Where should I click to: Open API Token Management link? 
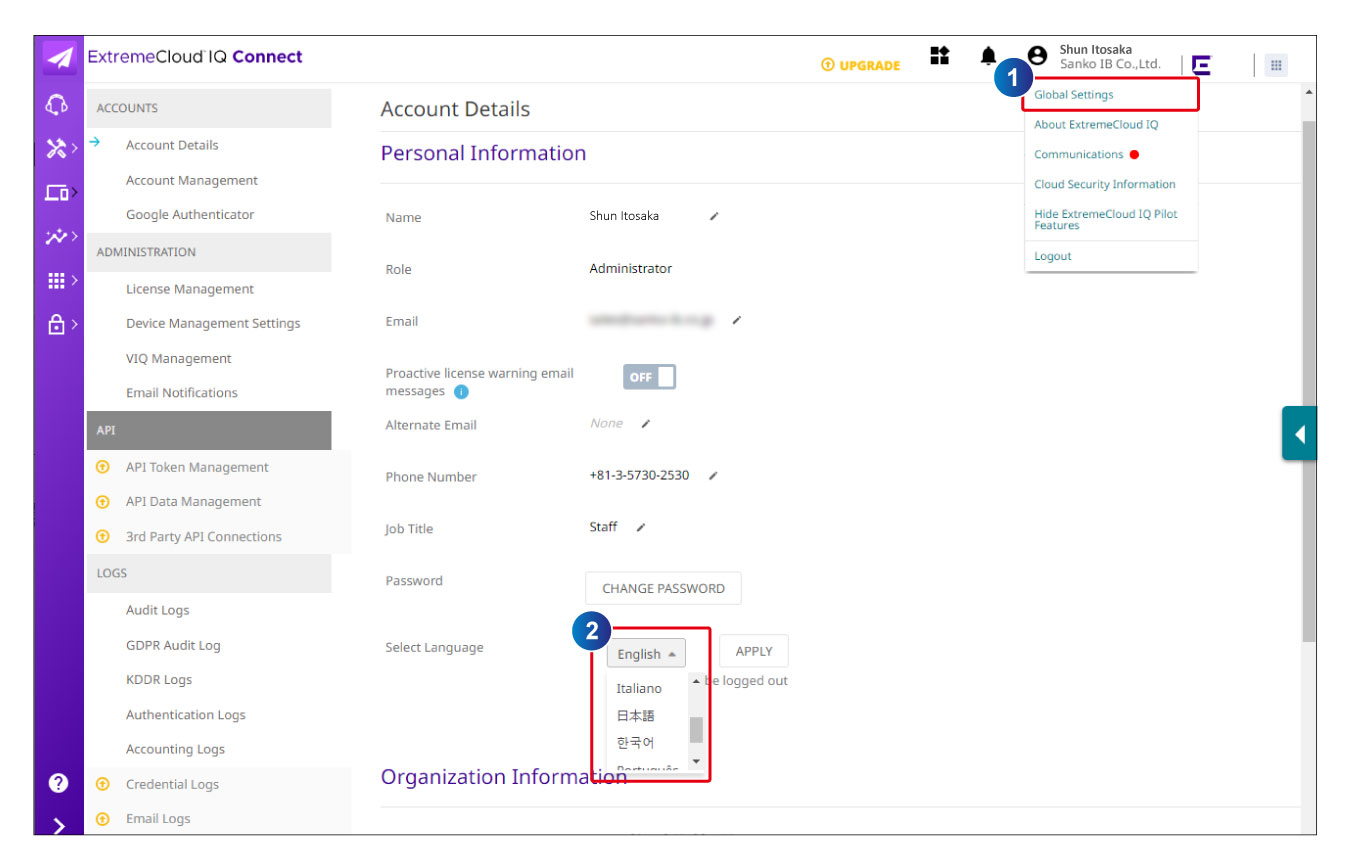tap(197, 467)
